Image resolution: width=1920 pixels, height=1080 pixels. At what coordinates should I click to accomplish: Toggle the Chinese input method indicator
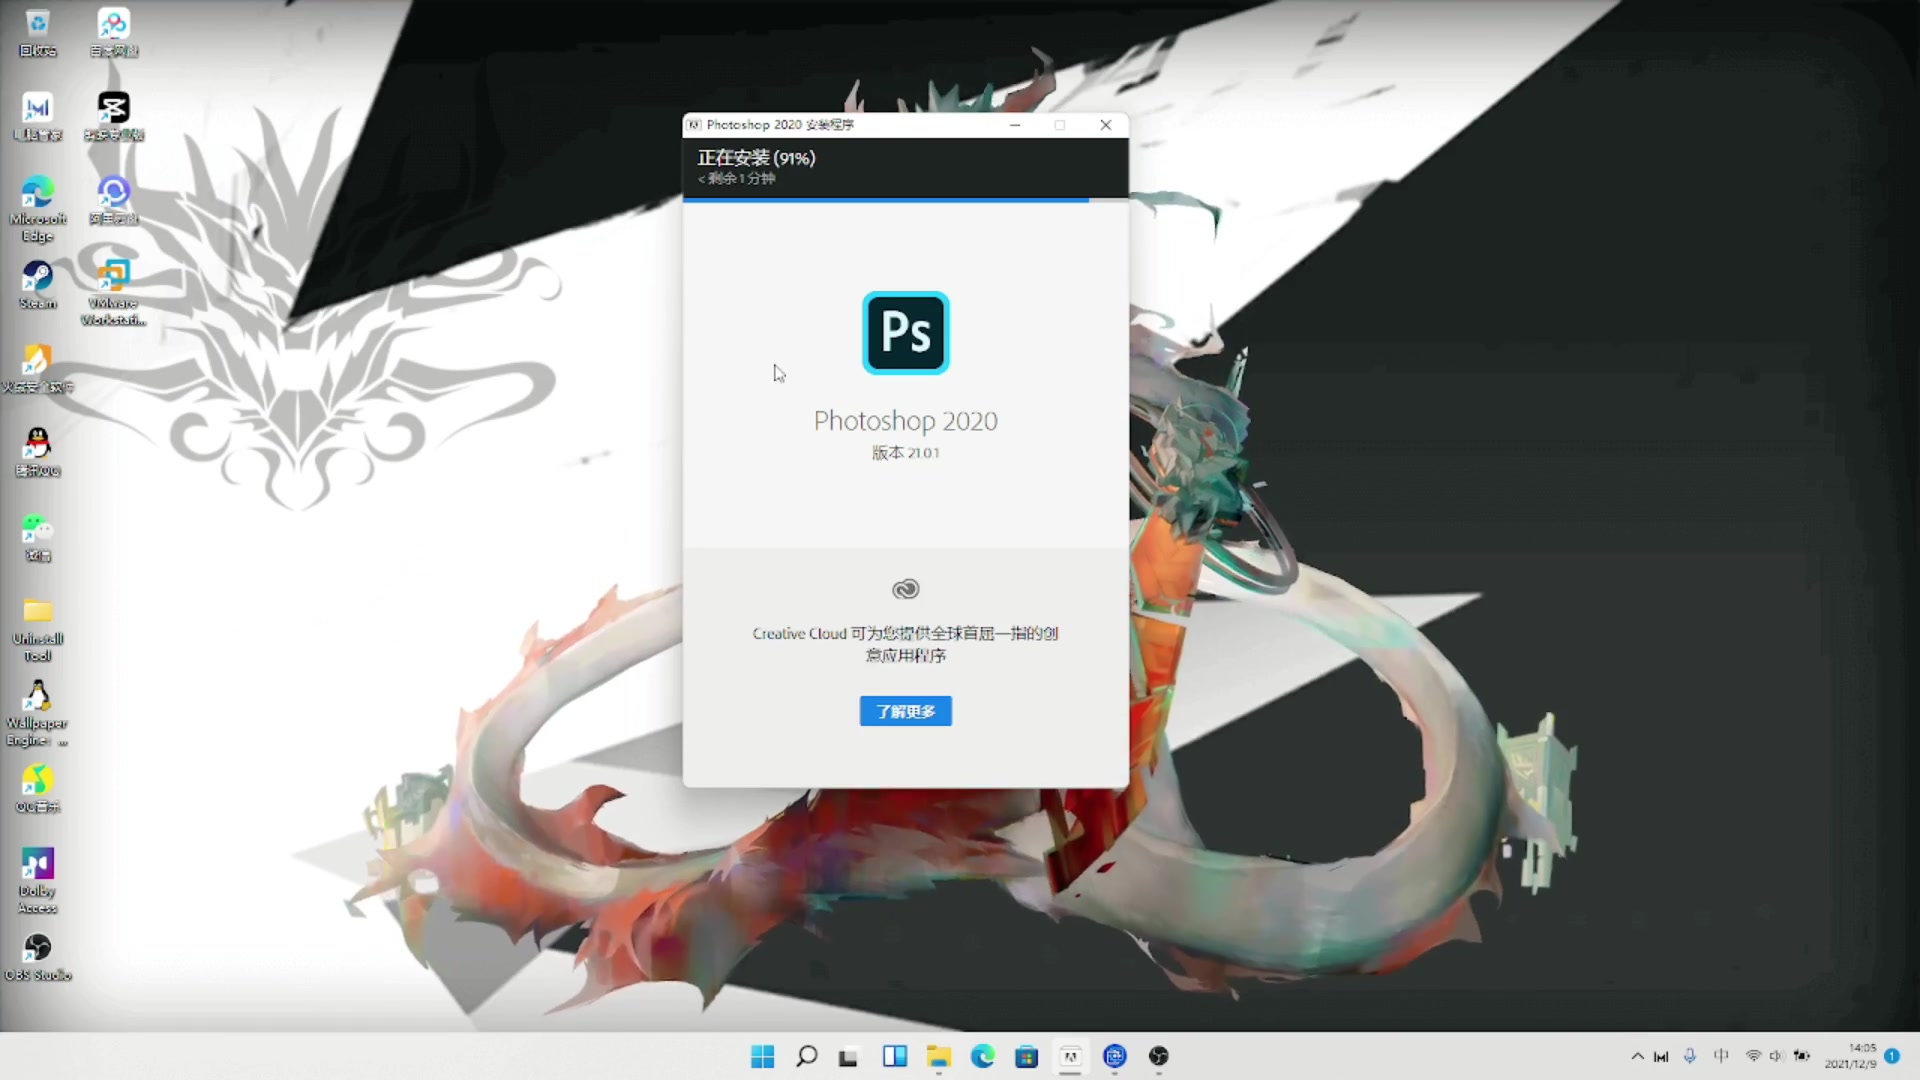coord(1721,1056)
